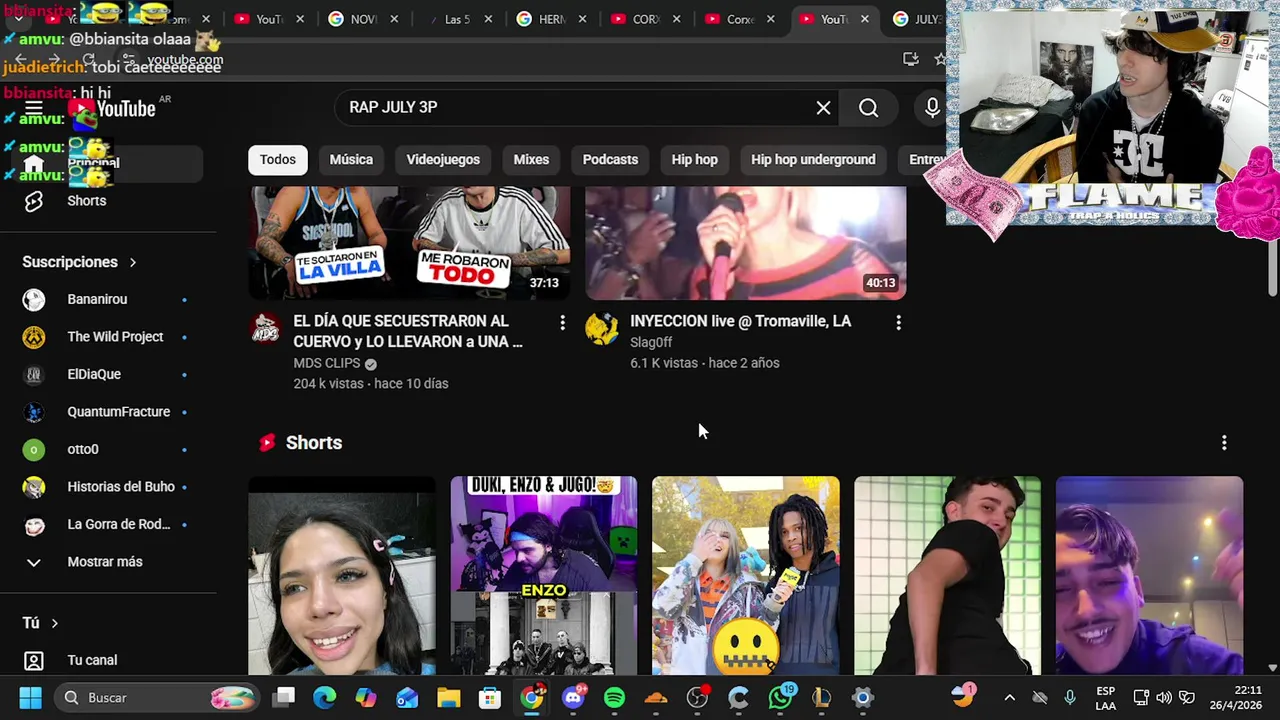
Task: Show hidden system tray icons chevron
Action: [1009, 698]
